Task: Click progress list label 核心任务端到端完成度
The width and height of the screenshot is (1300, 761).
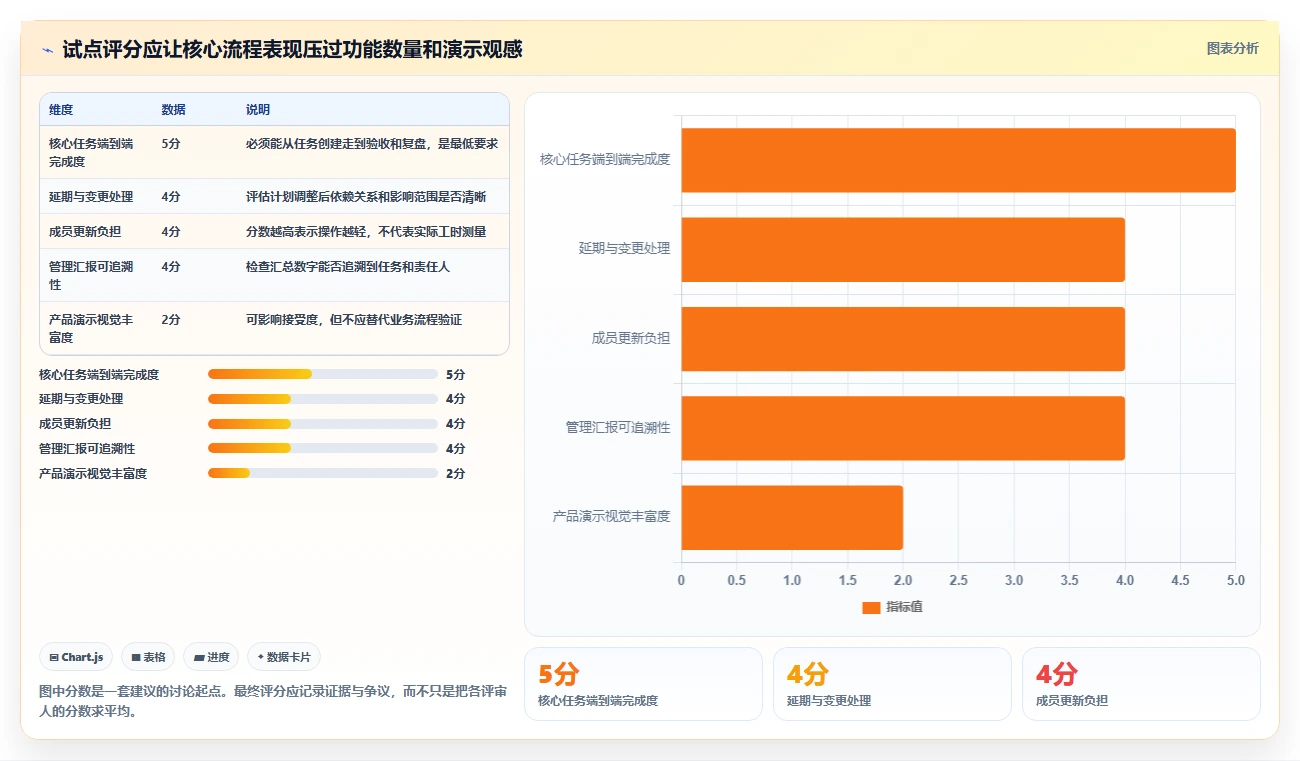Action: (99, 374)
